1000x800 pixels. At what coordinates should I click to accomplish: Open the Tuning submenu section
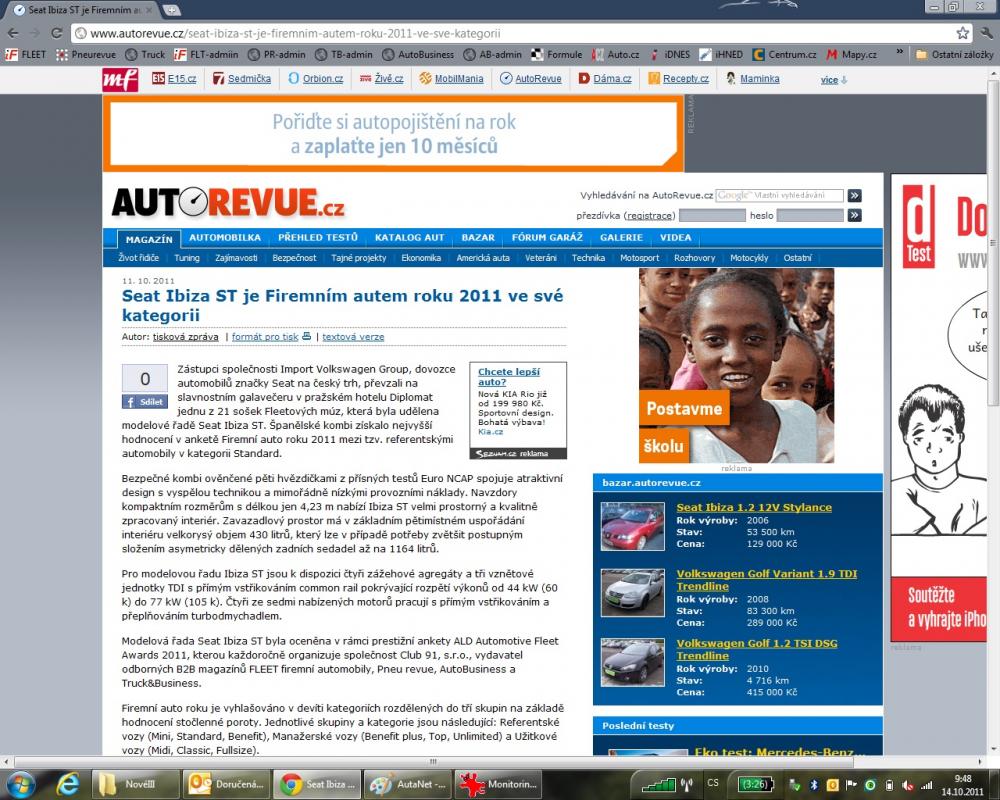click(x=187, y=258)
